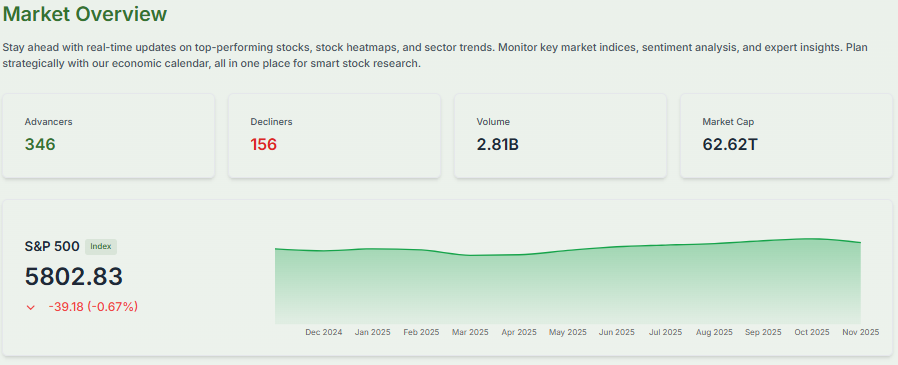
Task: Click the Decliners value 156
Action: (263, 144)
